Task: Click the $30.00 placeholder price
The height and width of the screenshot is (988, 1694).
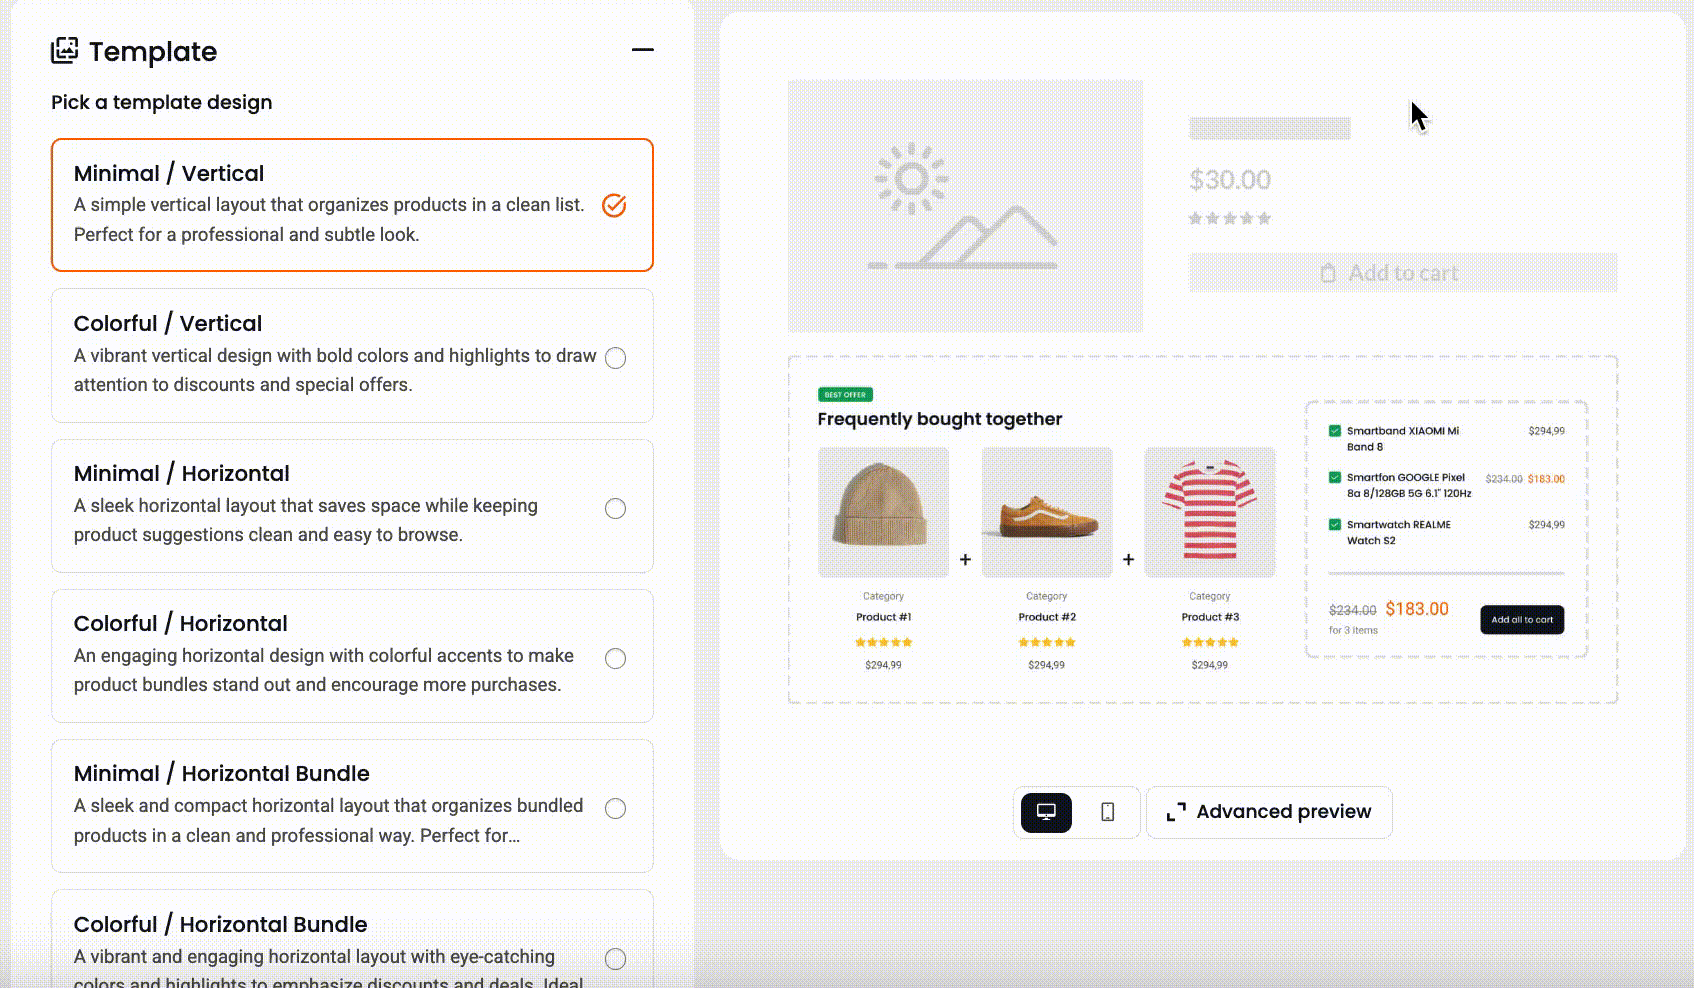Action: [1230, 180]
